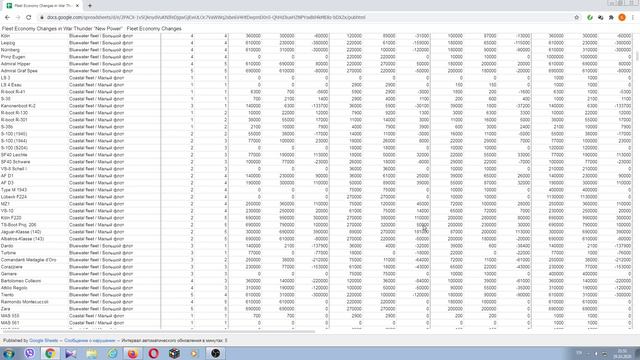The image size is (640, 360).
Task: Select the Jaguar-Klasse (140) cell
Action: click(x=34, y=232)
